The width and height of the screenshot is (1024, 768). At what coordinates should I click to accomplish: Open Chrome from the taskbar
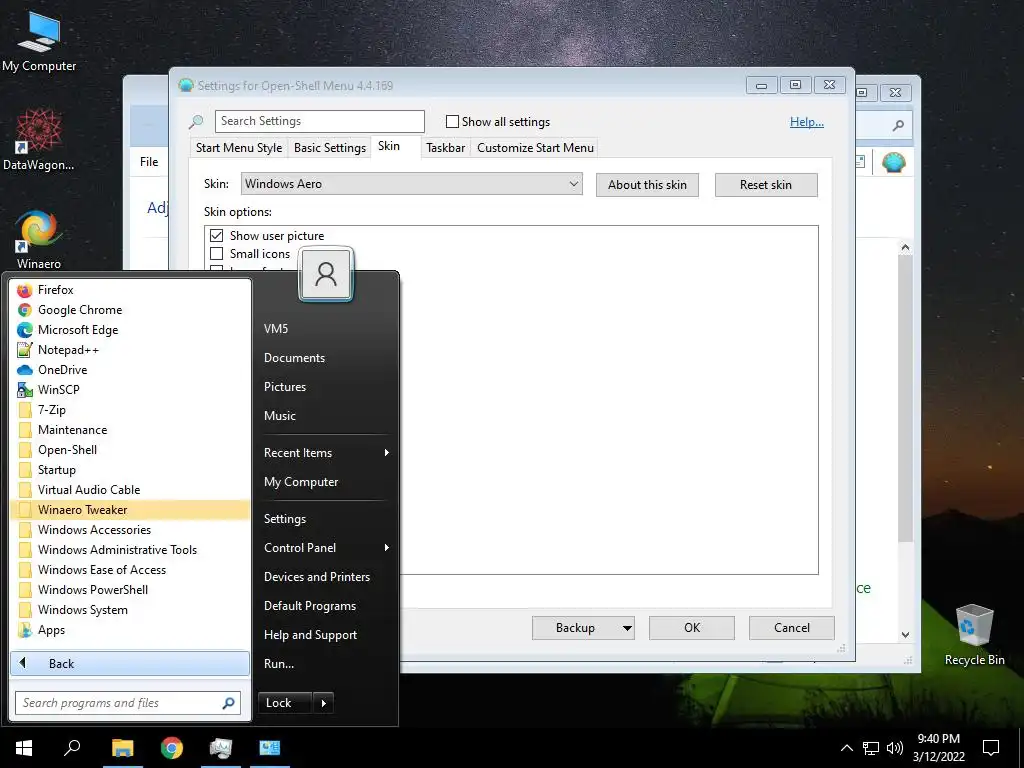click(x=172, y=748)
